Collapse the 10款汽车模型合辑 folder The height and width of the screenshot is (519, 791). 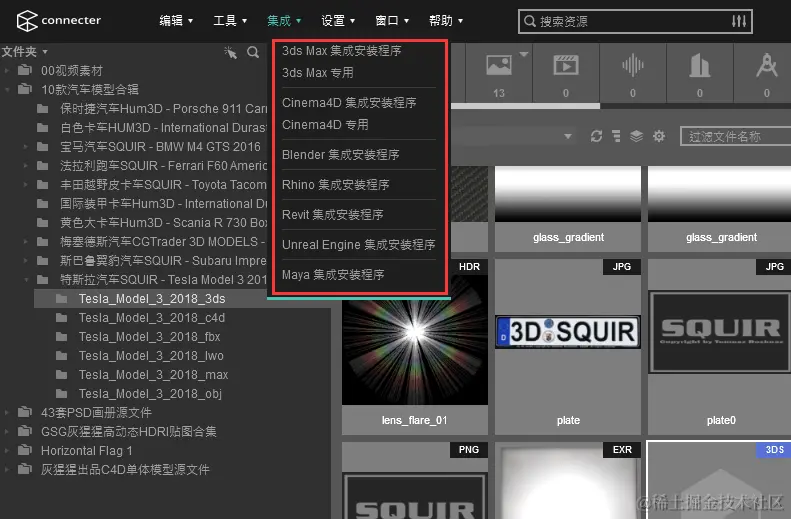[x=7, y=90]
